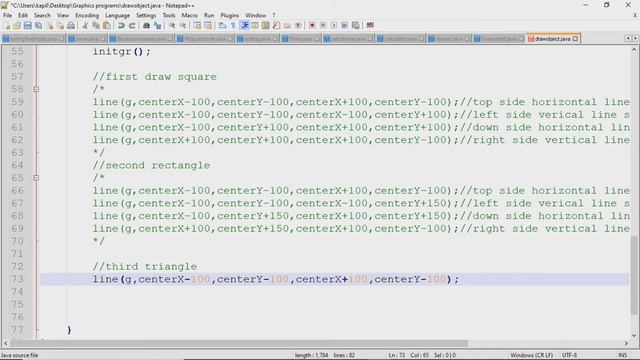The width and height of the screenshot is (640, 360).
Task: Toggle synchronized vertical scrolling
Action: pyautogui.click(x=197, y=26)
